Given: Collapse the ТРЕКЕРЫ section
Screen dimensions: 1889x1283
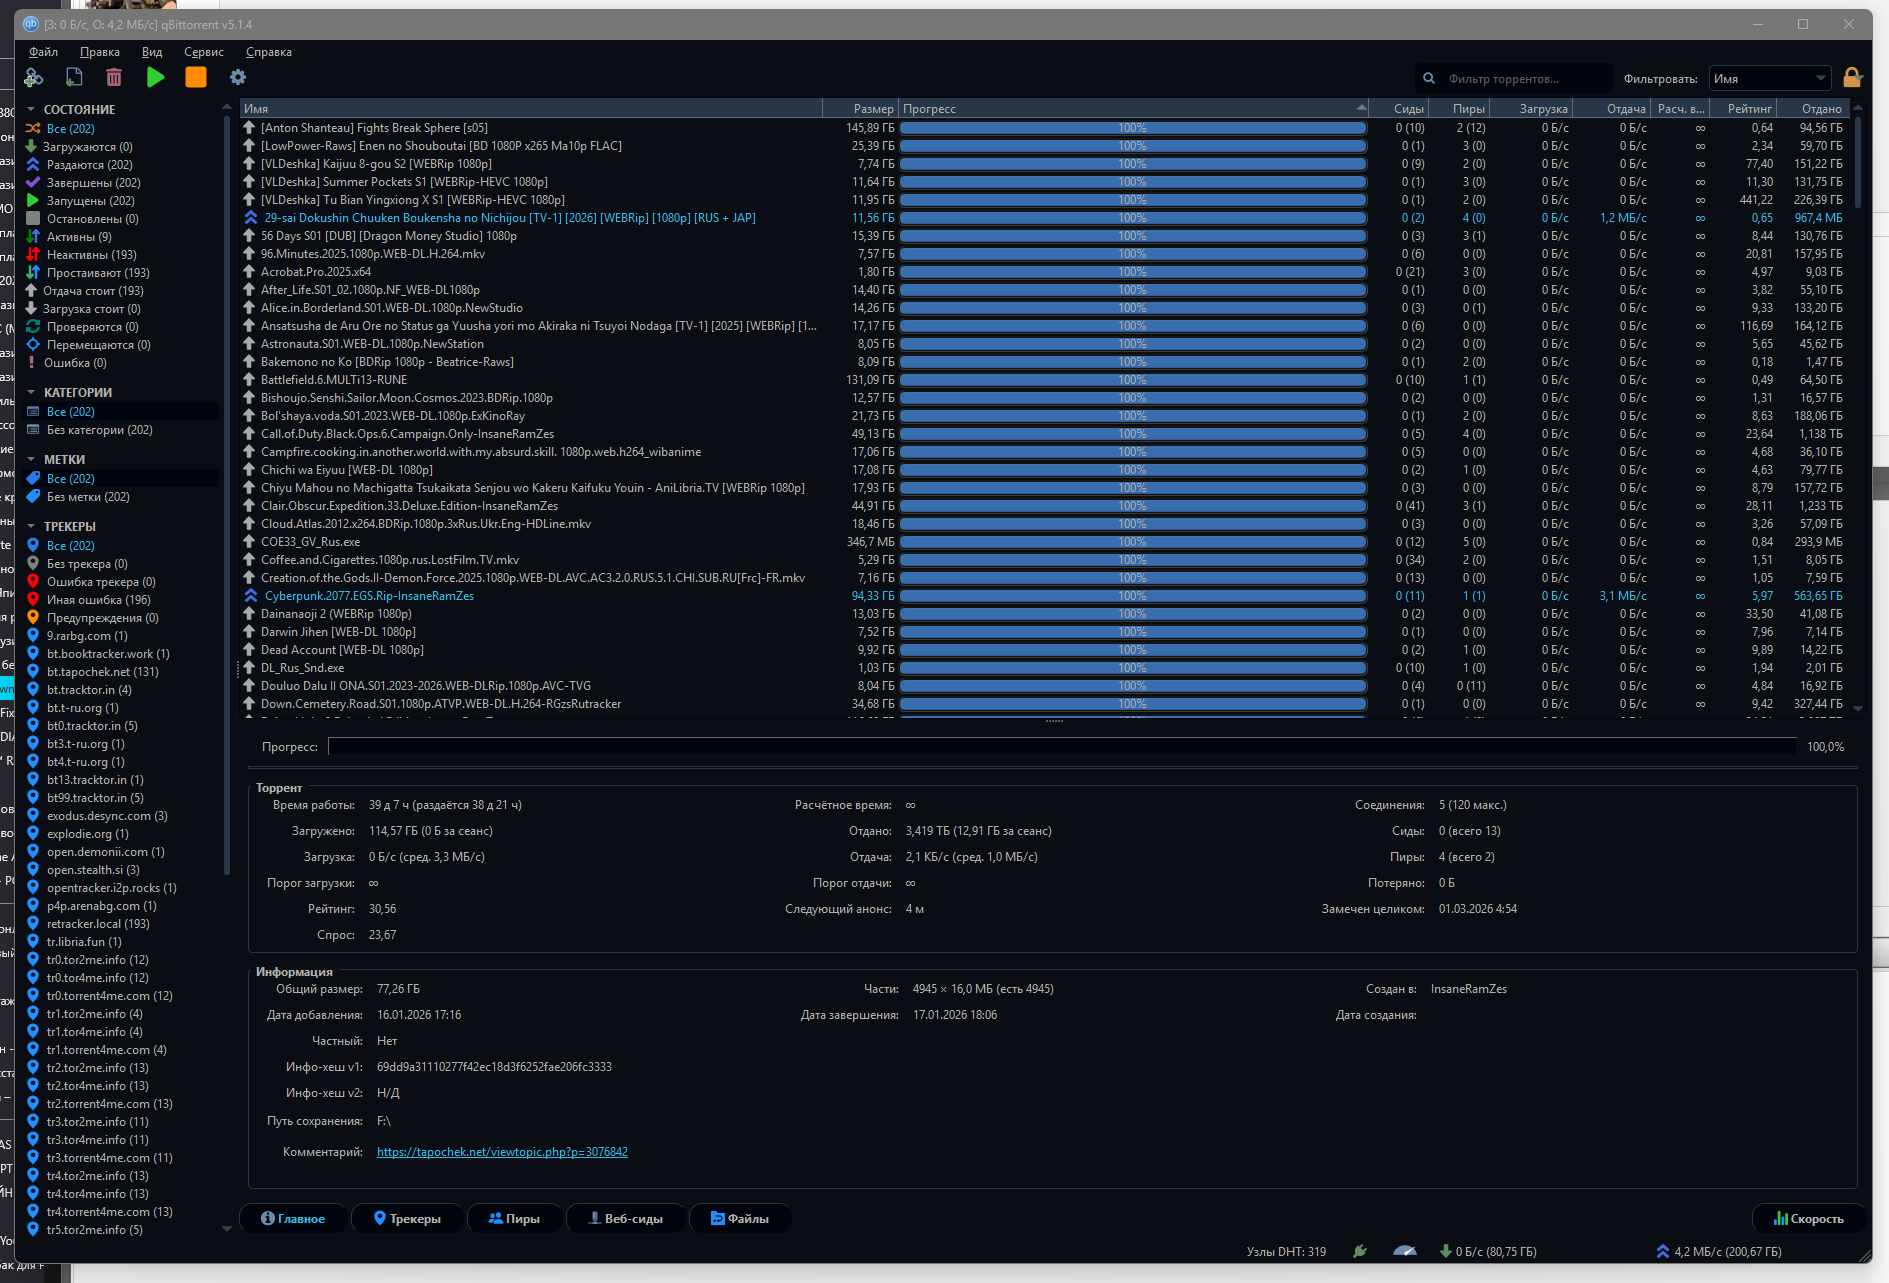Looking at the screenshot, I should point(32,527).
